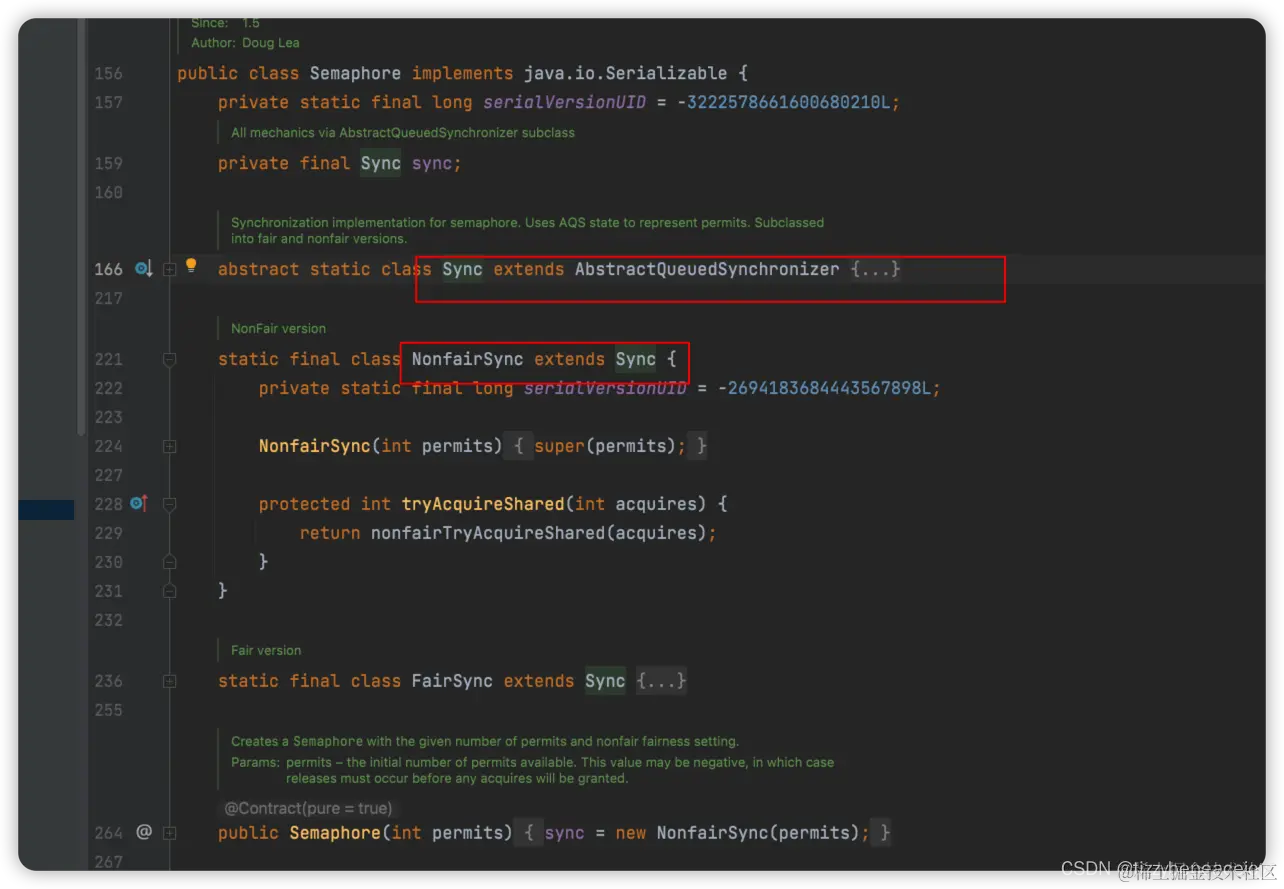Click 'NonFair version' doc comment
Image resolution: width=1284 pixels, height=889 pixels.
point(278,328)
